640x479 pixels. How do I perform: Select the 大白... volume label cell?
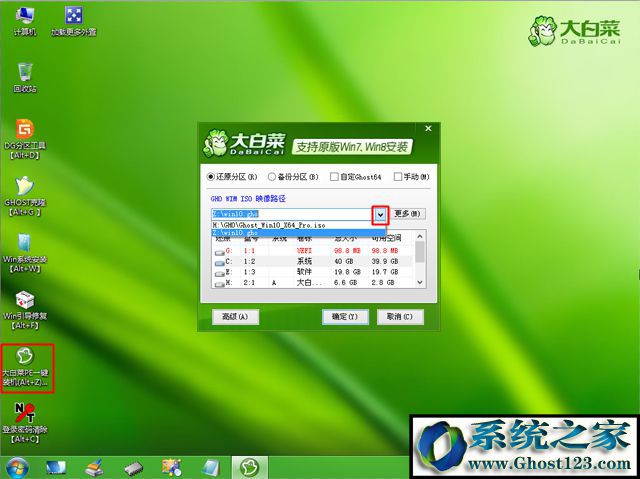[x=309, y=282]
